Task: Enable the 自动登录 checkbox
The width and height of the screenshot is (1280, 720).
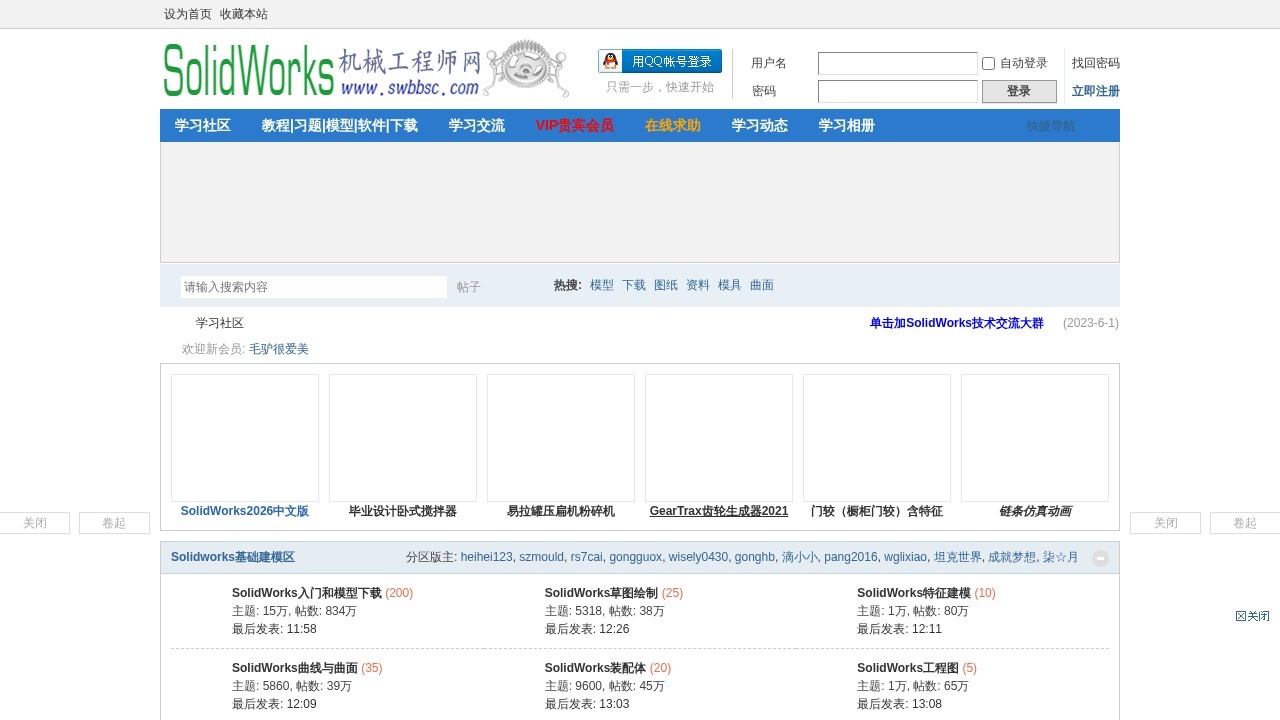Action: (x=988, y=63)
